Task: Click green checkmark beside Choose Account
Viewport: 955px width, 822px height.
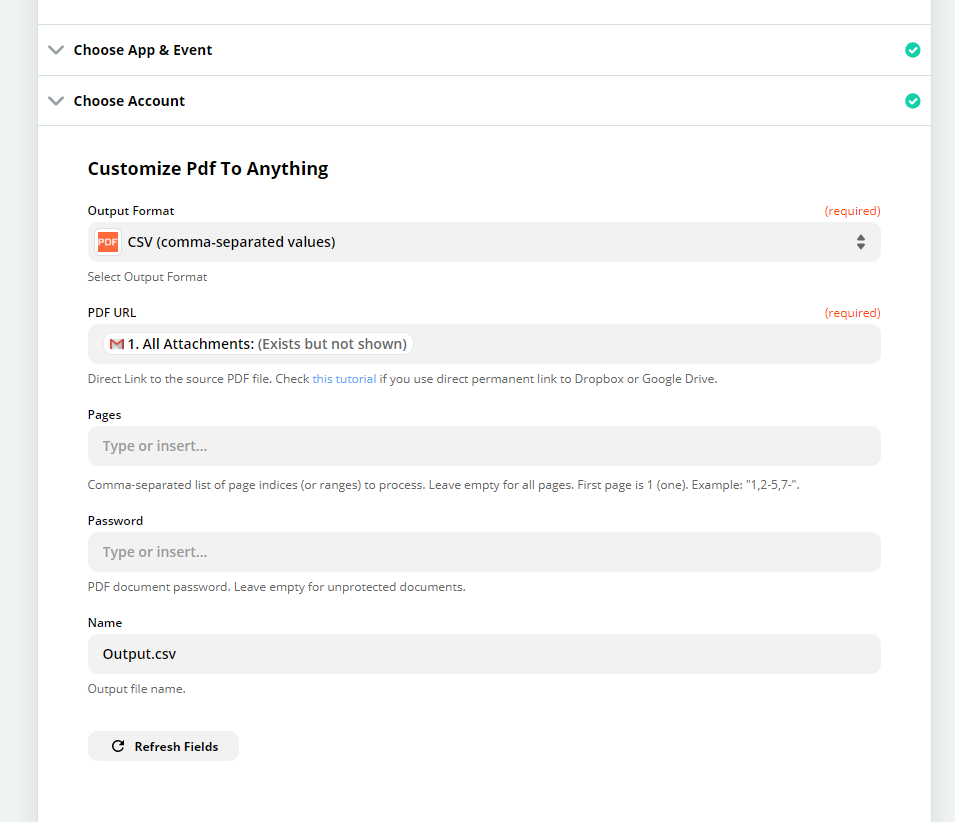Action: tap(912, 101)
